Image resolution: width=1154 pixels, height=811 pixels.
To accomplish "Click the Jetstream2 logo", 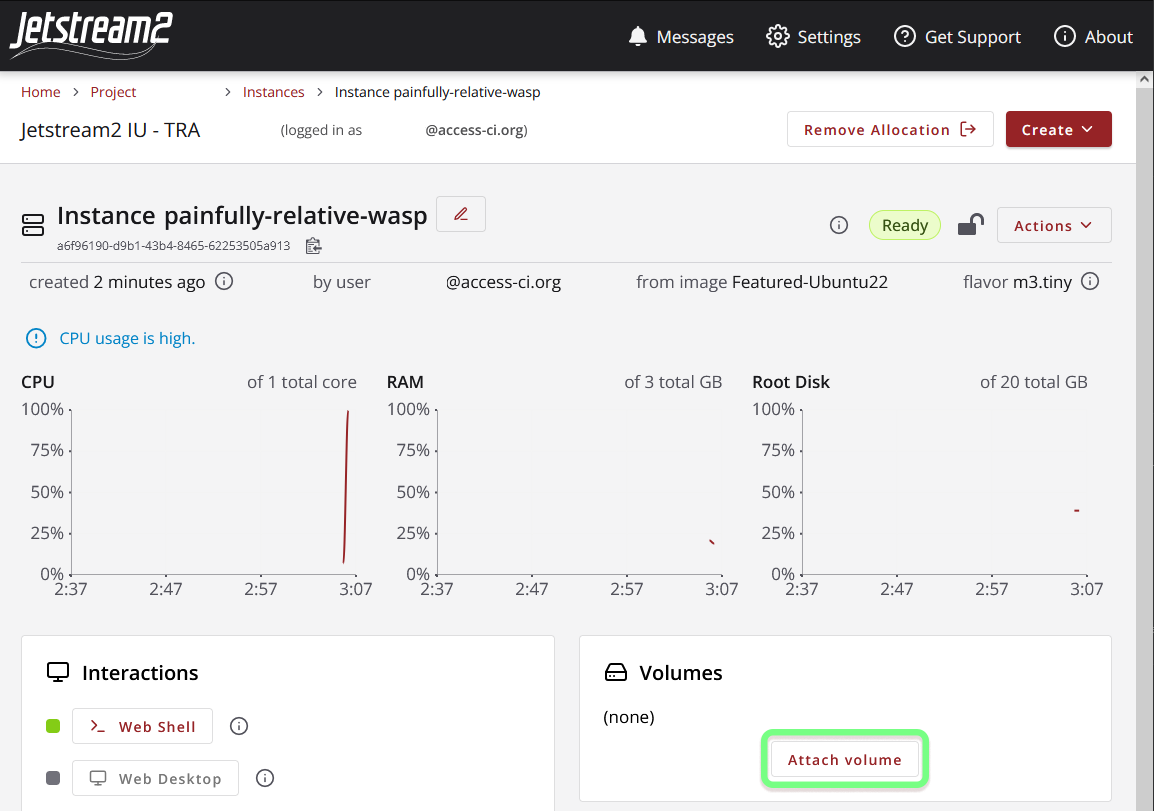I will coord(90,35).
